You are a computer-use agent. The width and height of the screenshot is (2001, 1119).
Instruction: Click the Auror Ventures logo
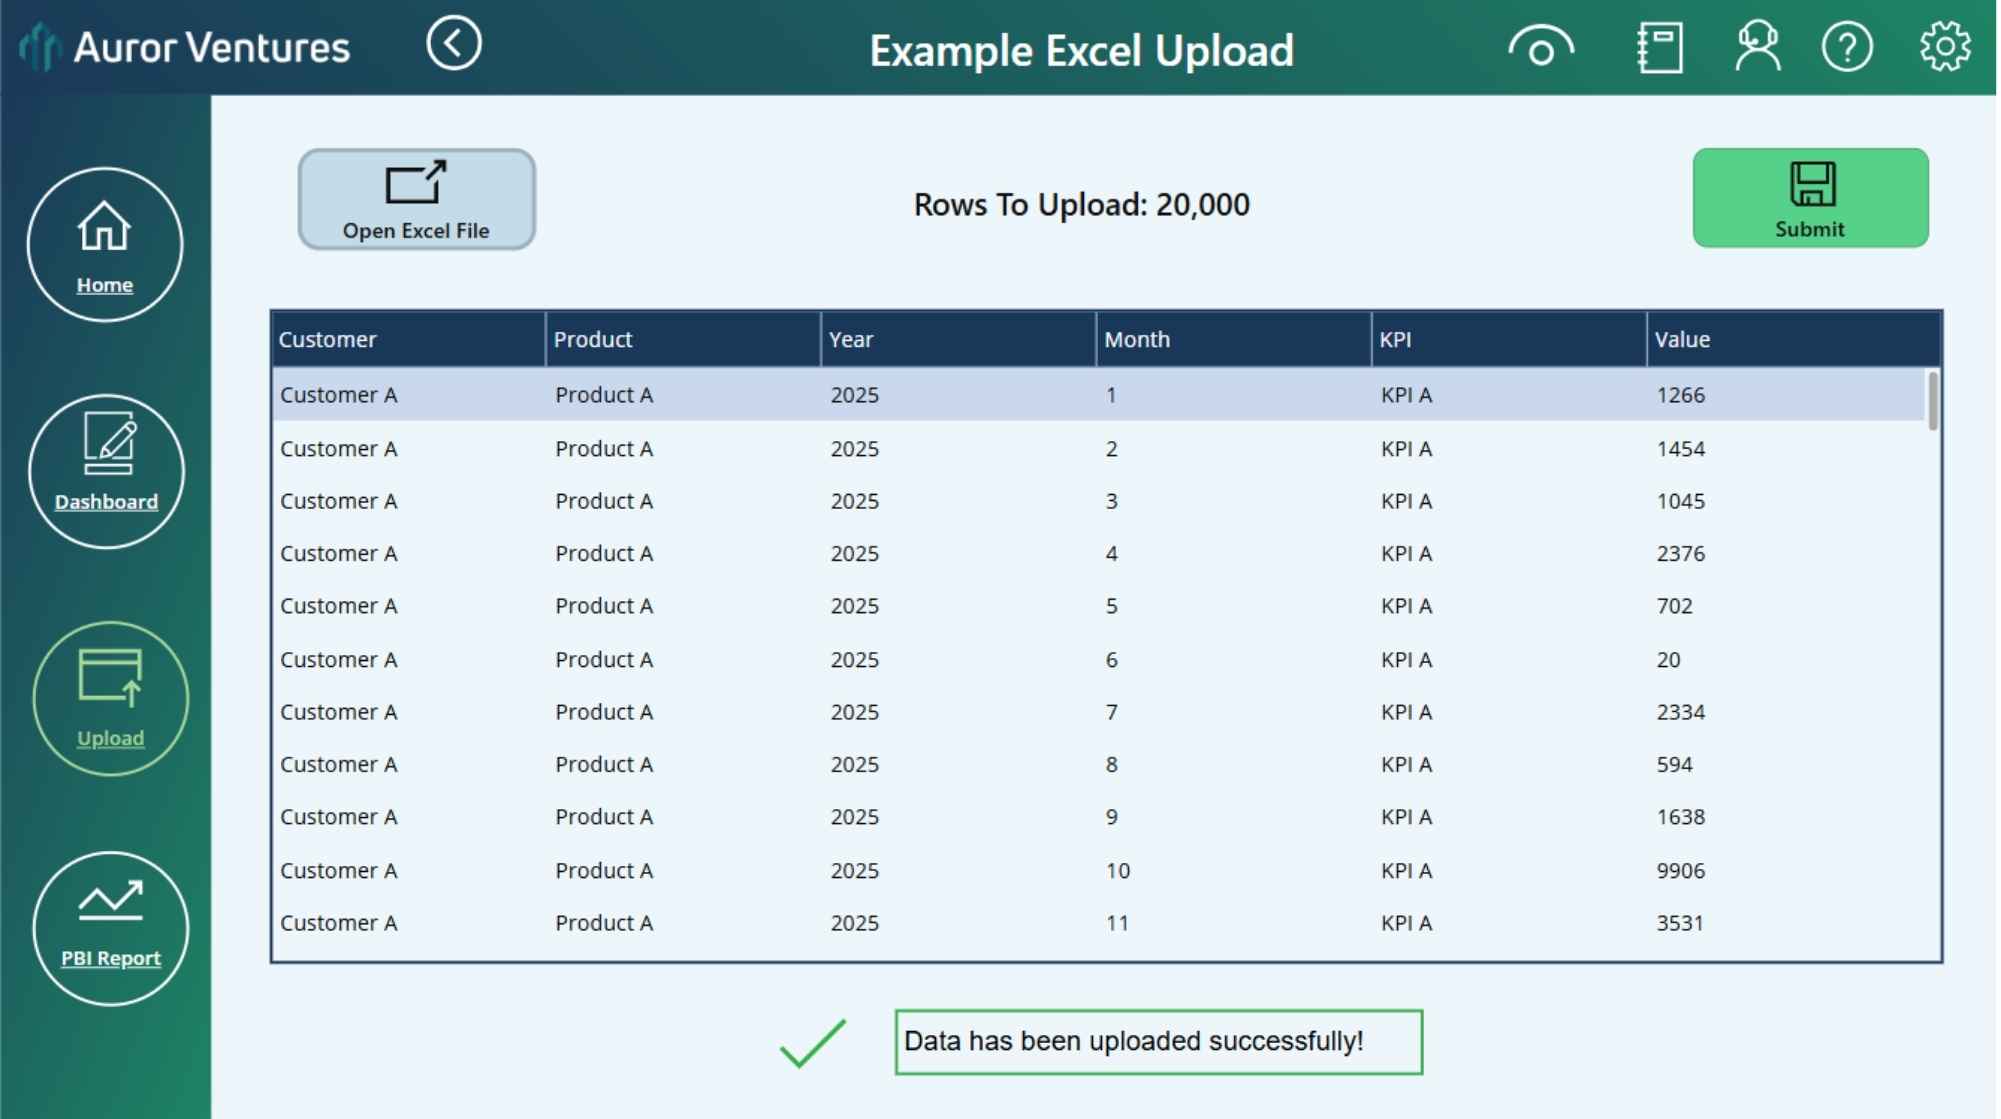pos(186,47)
